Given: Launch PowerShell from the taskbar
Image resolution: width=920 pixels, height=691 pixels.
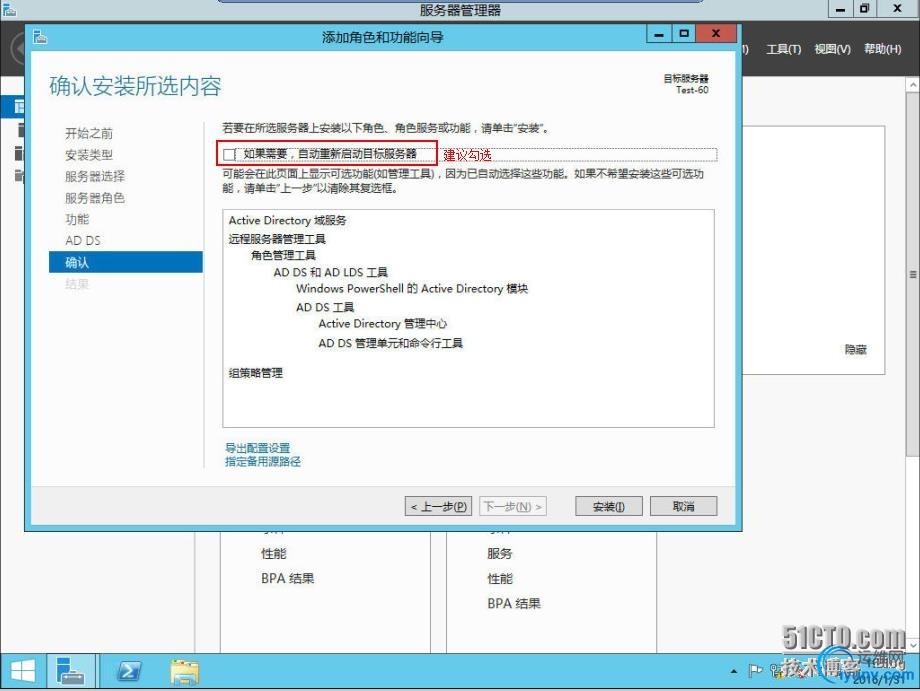Looking at the screenshot, I should point(129,671).
